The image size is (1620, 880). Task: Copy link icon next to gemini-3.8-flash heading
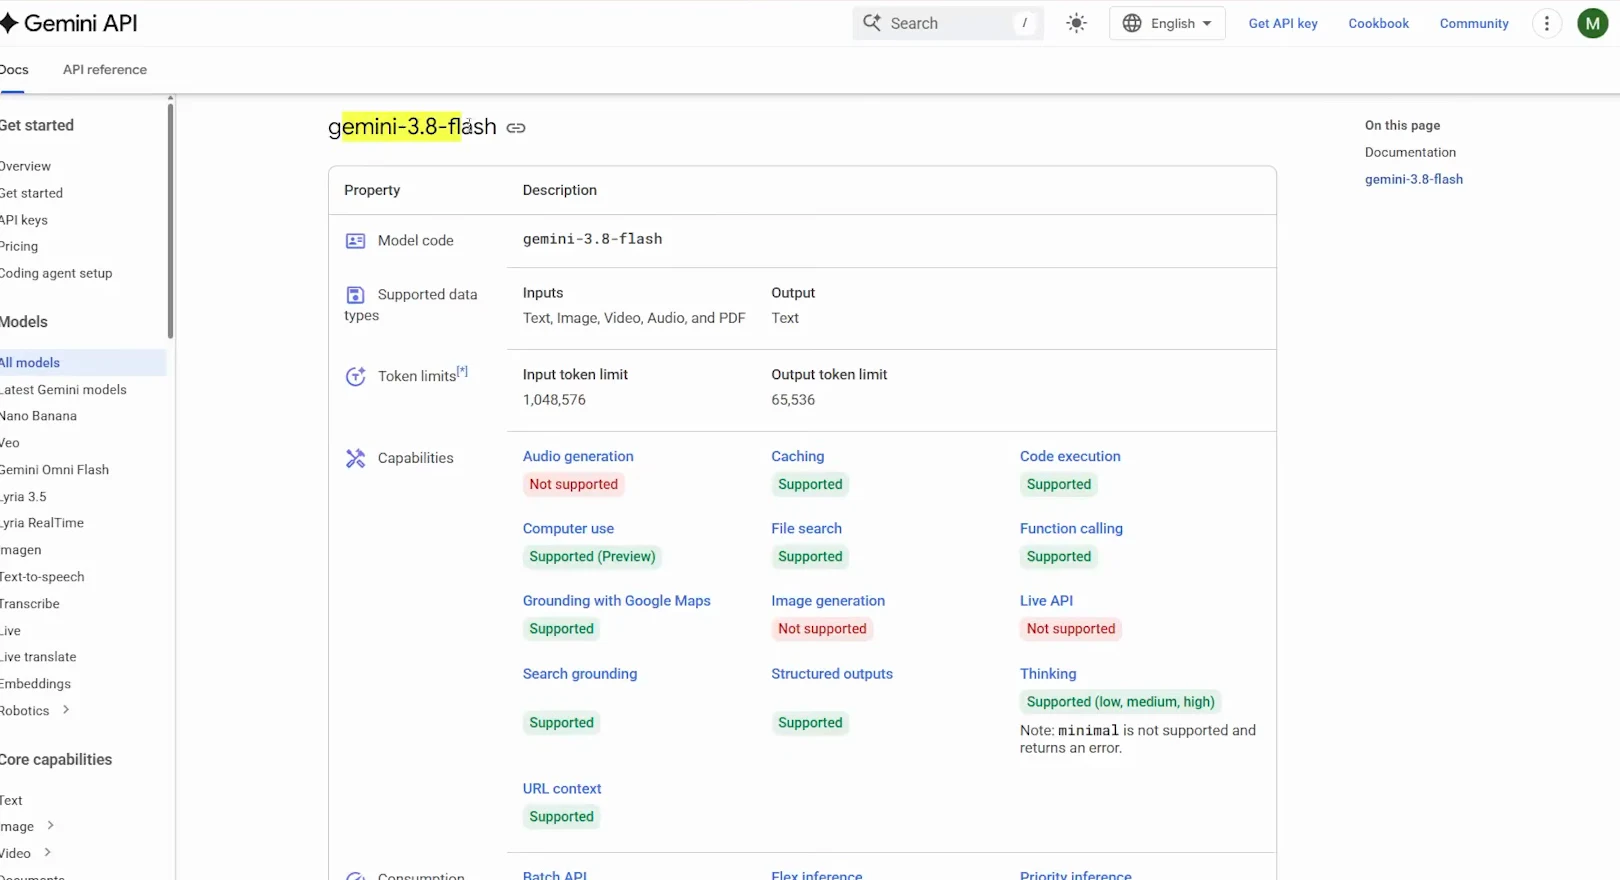pyautogui.click(x=516, y=128)
